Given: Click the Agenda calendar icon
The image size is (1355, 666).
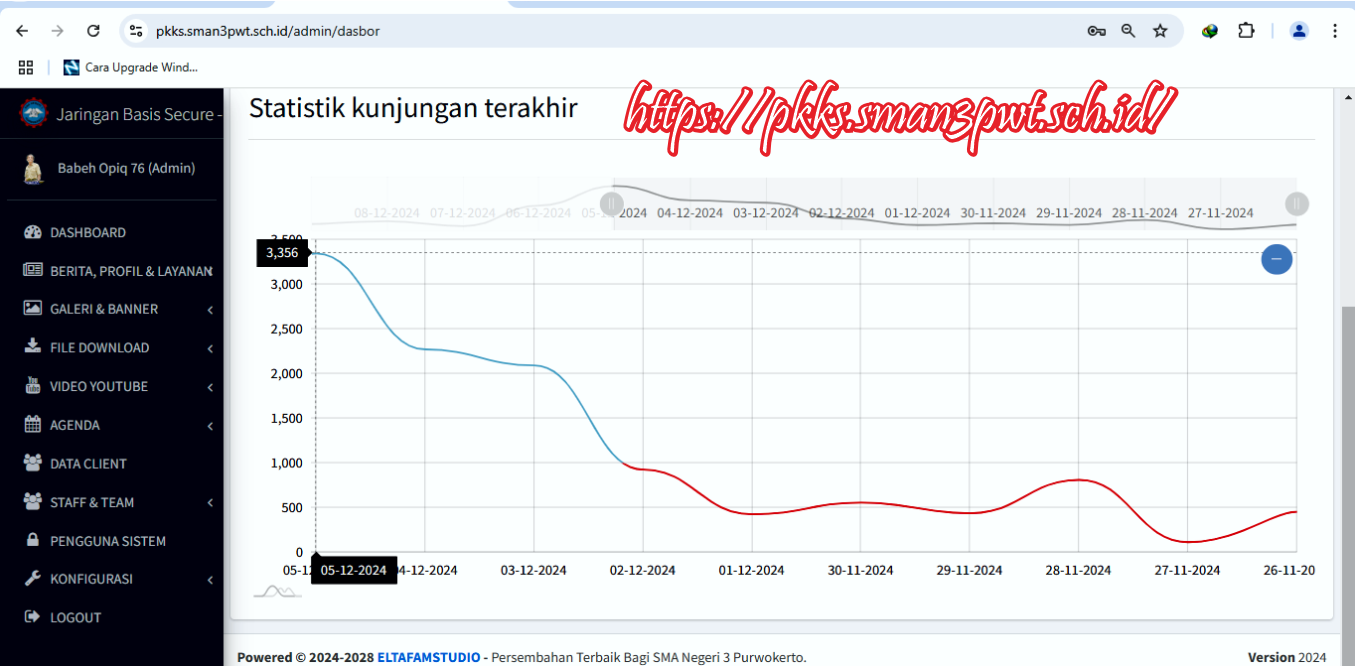Looking at the screenshot, I should point(32,425).
